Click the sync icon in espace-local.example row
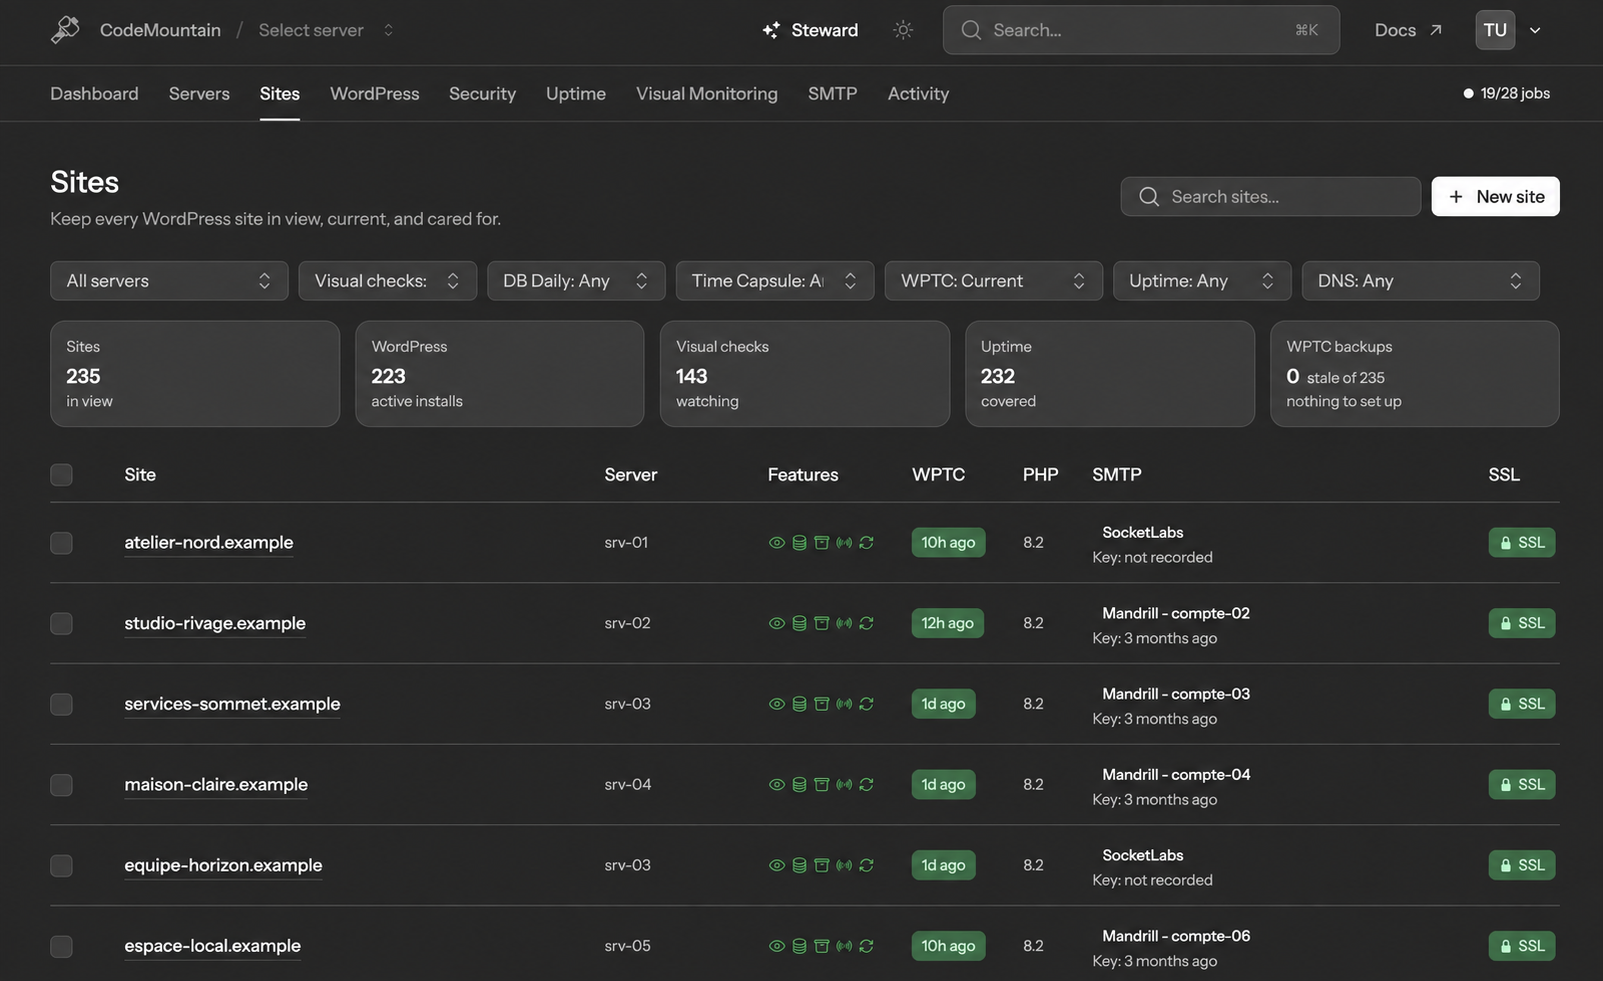The height and width of the screenshot is (981, 1603). 866,946
